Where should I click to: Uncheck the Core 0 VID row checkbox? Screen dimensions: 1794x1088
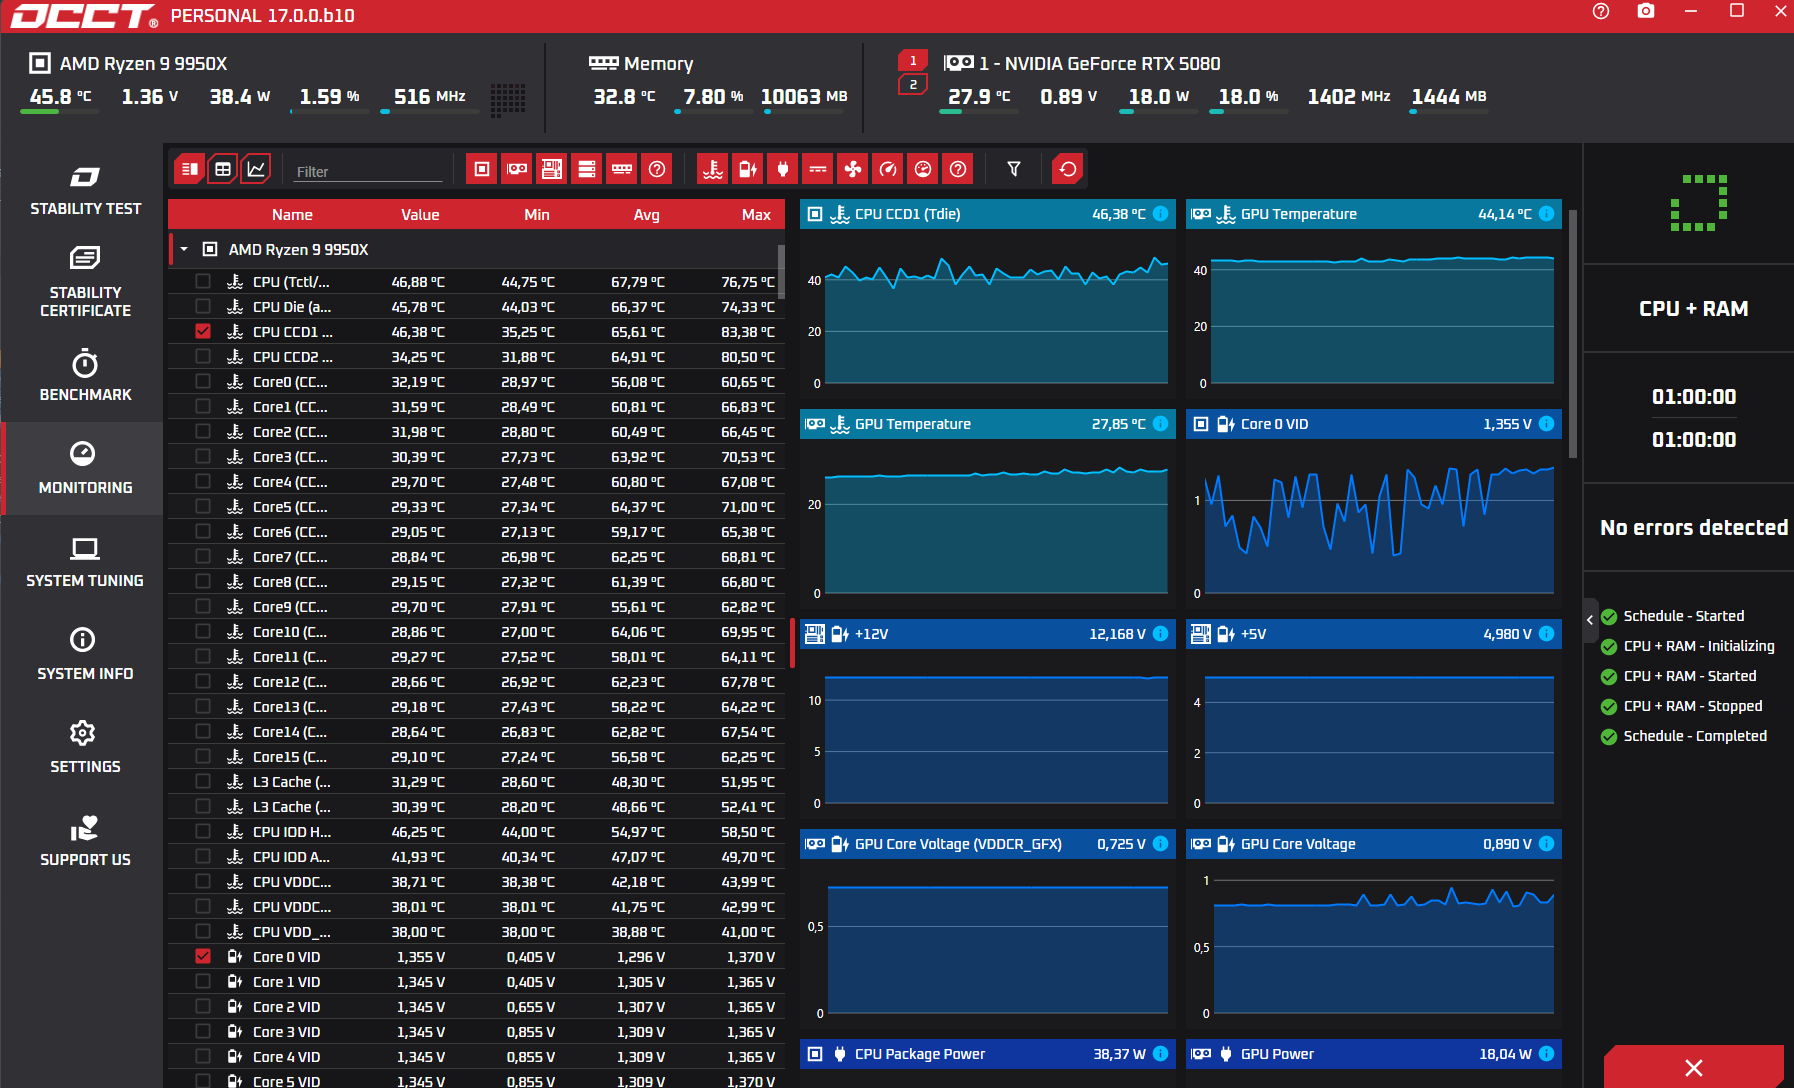pyautogui.click(x=203, y=956)
